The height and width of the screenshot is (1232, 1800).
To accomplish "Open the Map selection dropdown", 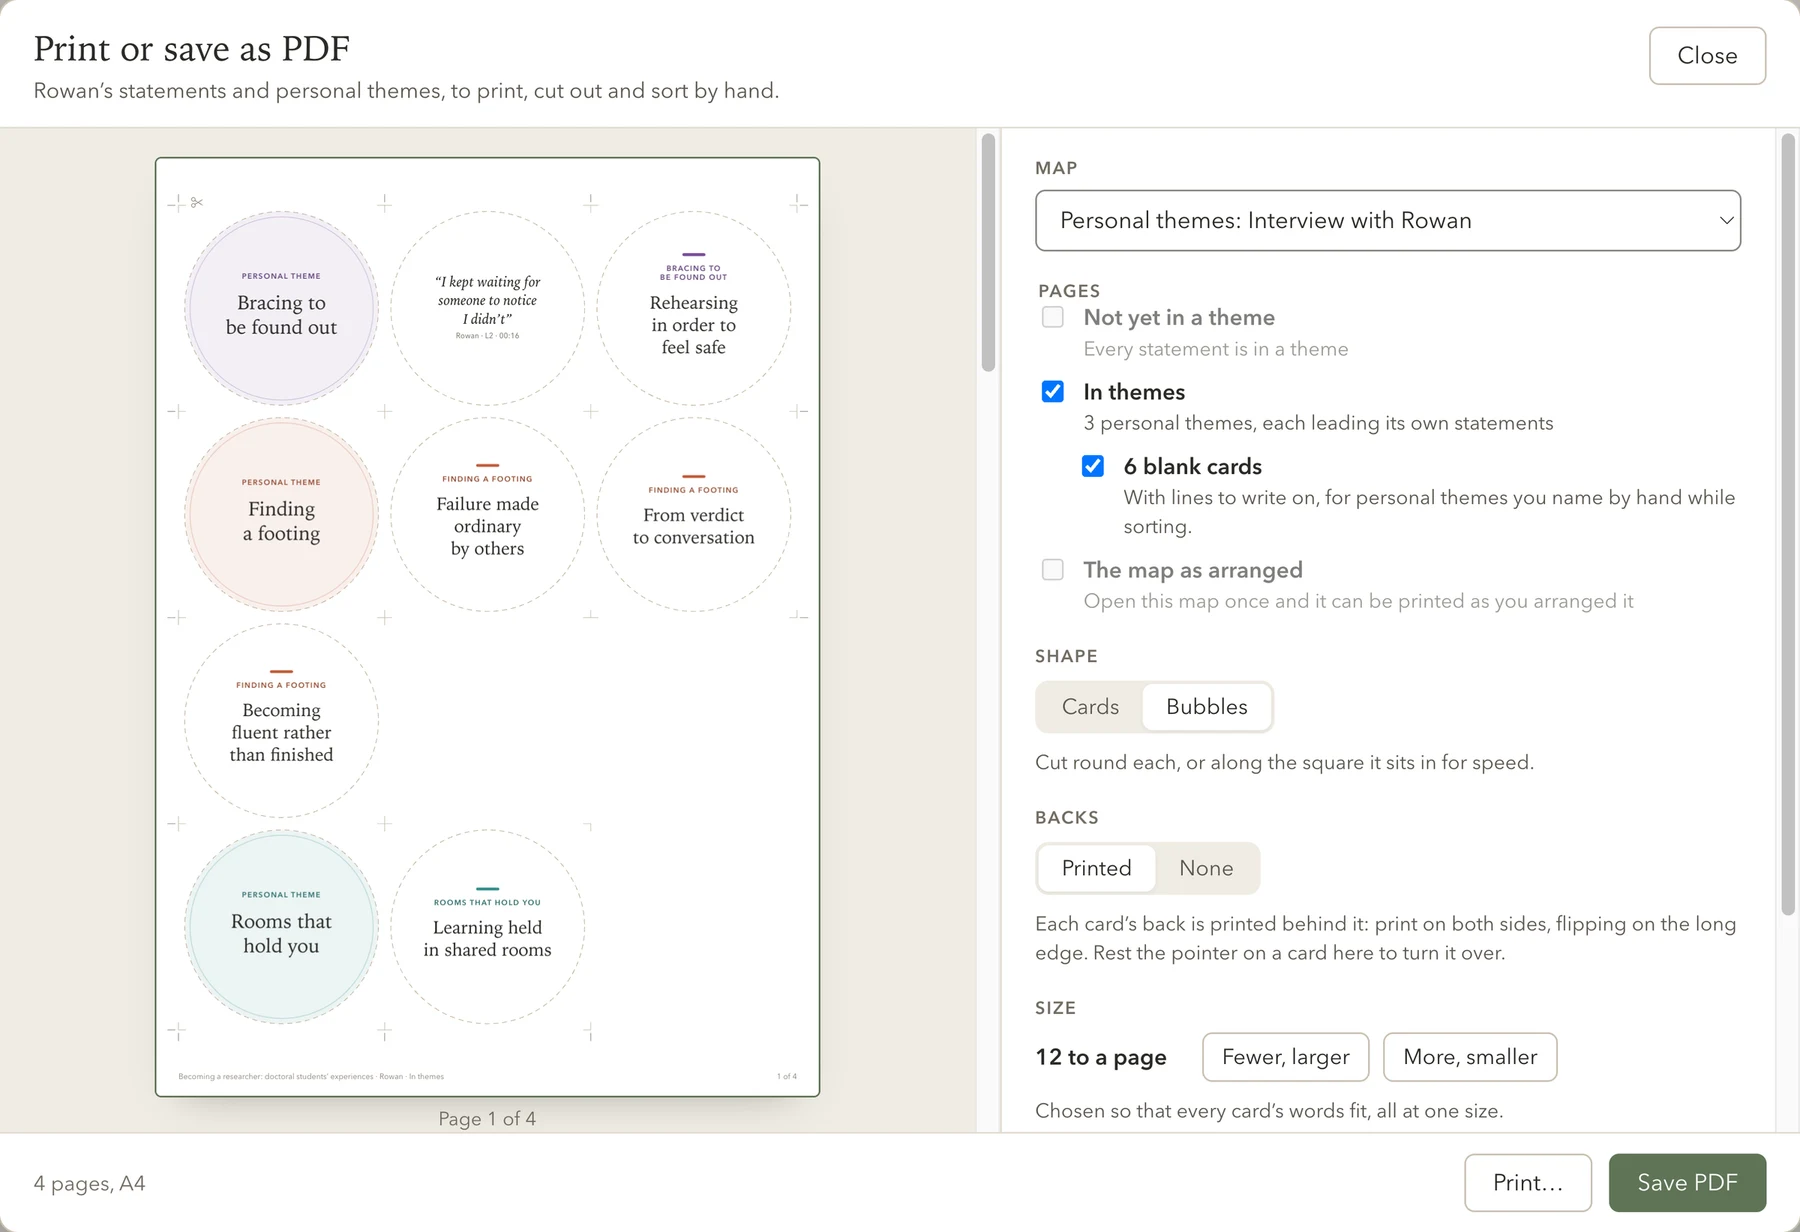I will pyautogui.click(x=1388, y=220).
